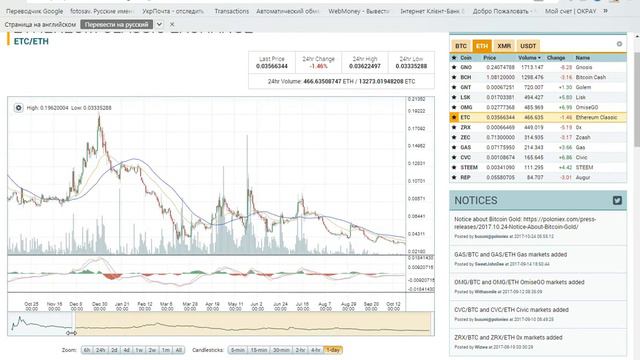The height and width of the screenshot is (360, 640).
Task: Show more bookmarks with chevron
Action: pyautogui.click(x=605, y=11)
